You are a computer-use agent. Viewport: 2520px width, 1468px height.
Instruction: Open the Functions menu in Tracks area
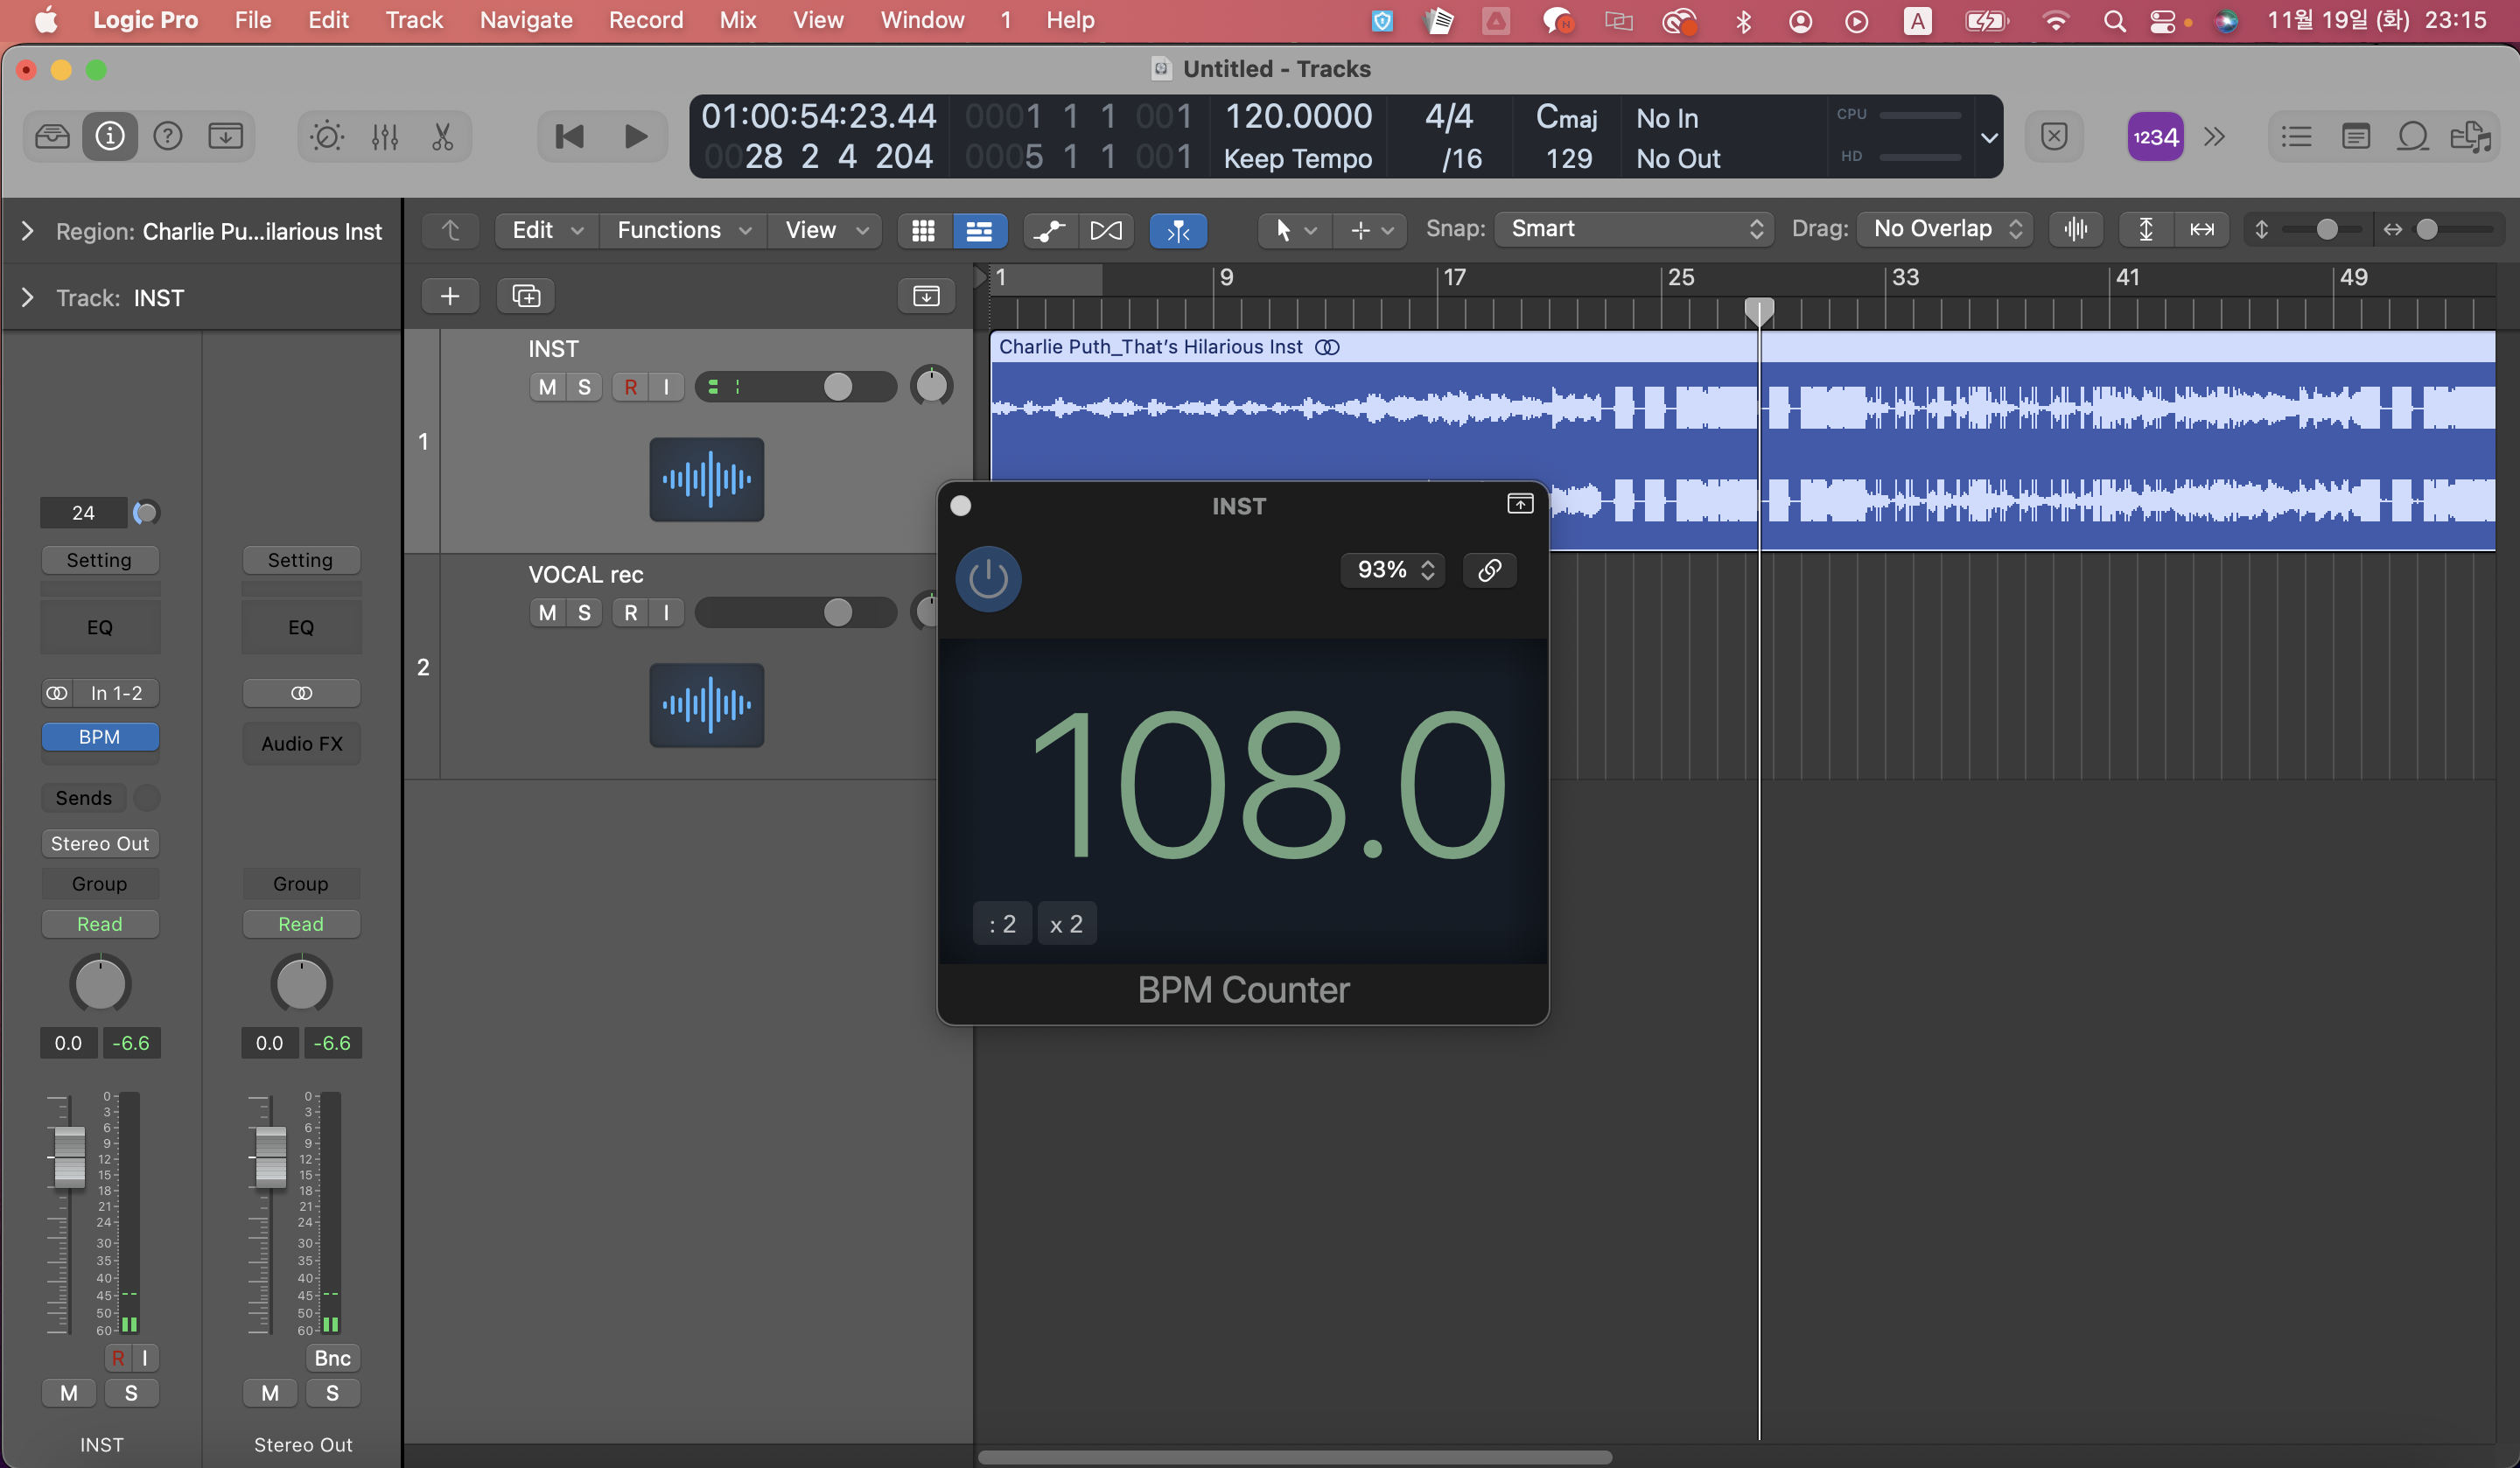coord(682,230)
